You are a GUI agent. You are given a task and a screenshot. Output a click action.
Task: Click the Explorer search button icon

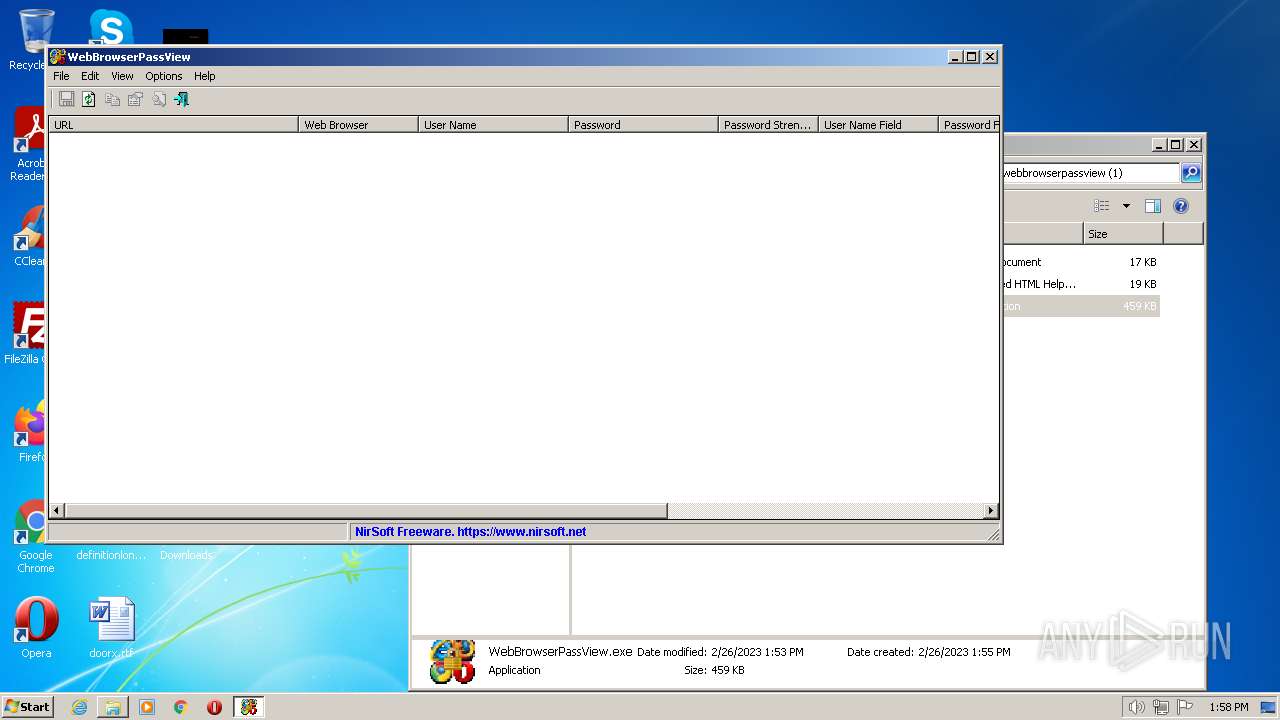1191,173
